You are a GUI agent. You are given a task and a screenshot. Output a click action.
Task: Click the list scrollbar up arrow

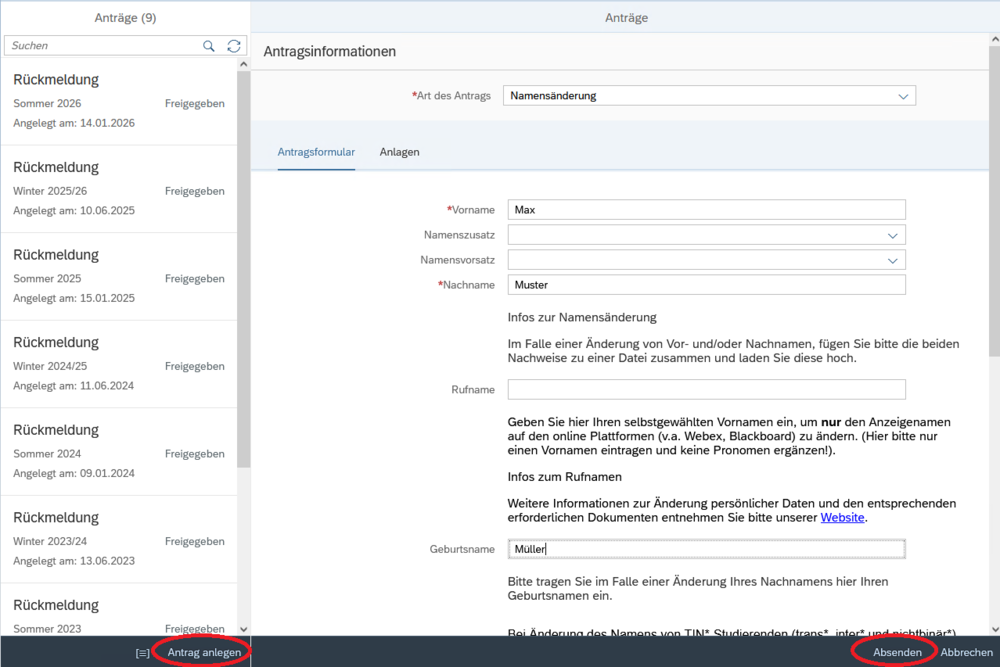[x=244, y=64]
